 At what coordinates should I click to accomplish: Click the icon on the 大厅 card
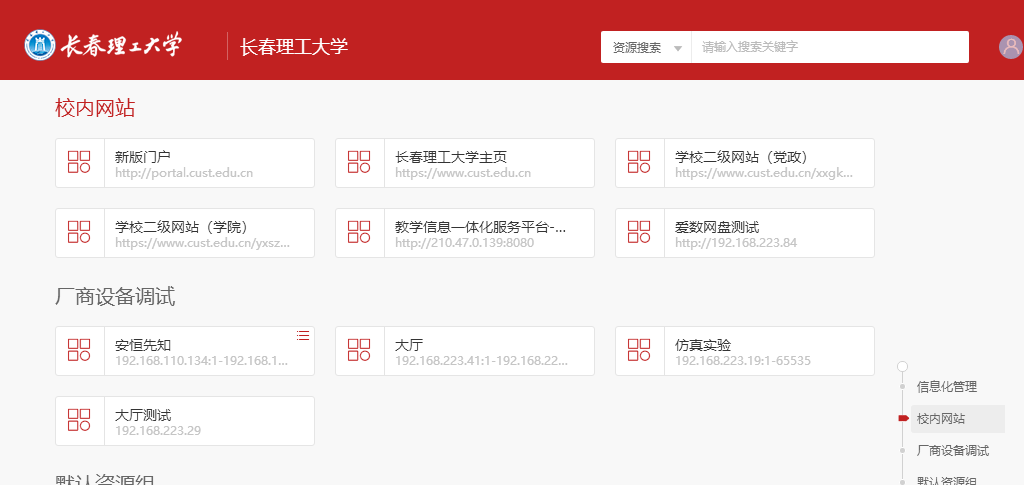(359, 351)
